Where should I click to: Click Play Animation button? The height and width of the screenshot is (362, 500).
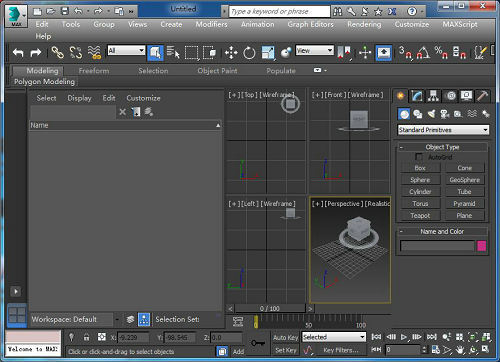click(x=404, y=337)
